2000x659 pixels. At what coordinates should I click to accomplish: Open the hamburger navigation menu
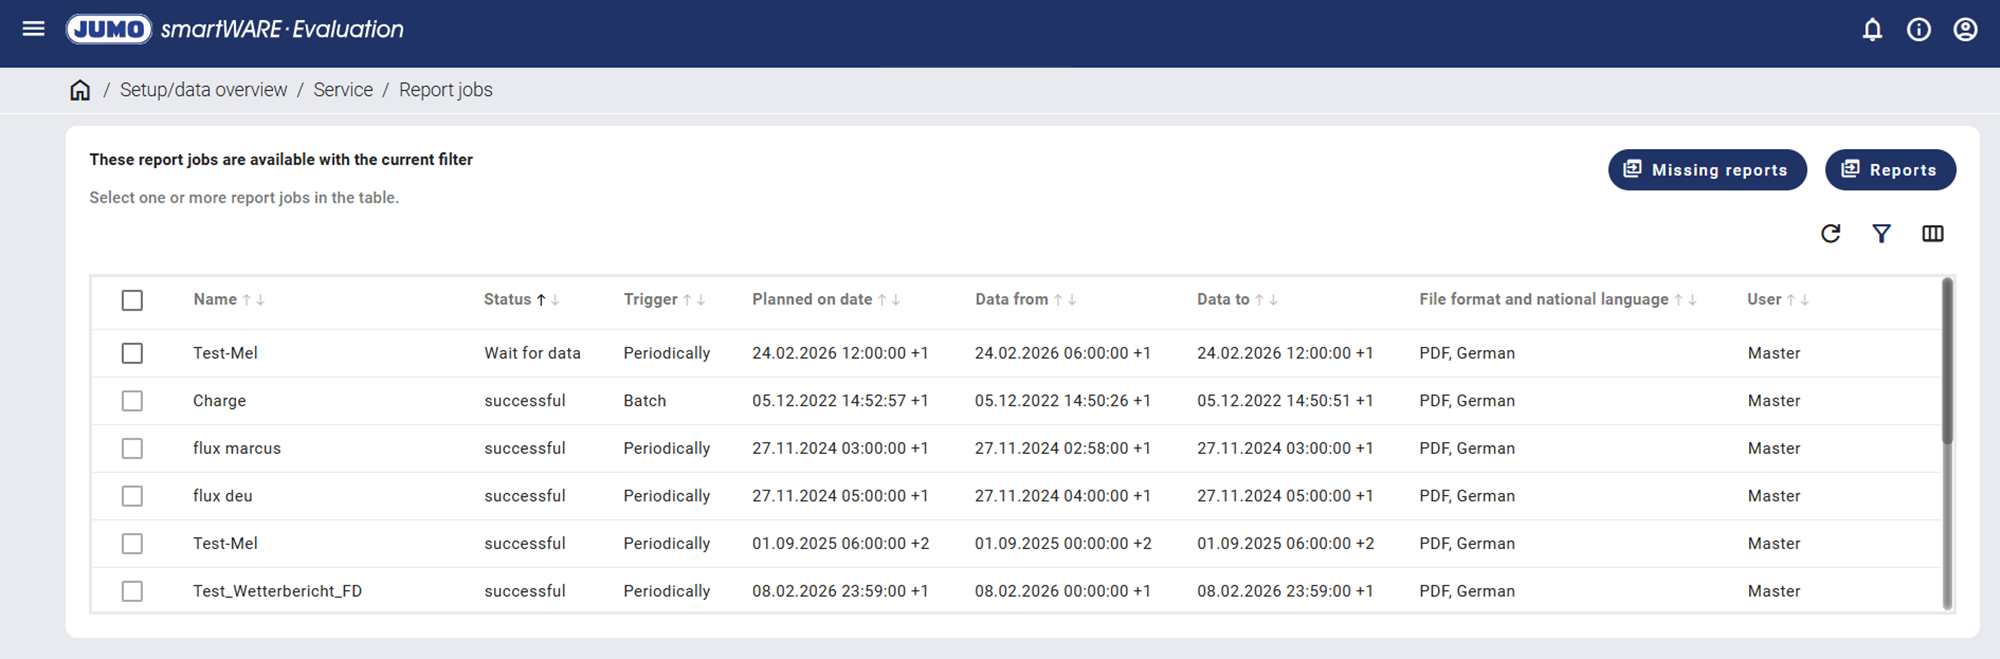[33, 29]
